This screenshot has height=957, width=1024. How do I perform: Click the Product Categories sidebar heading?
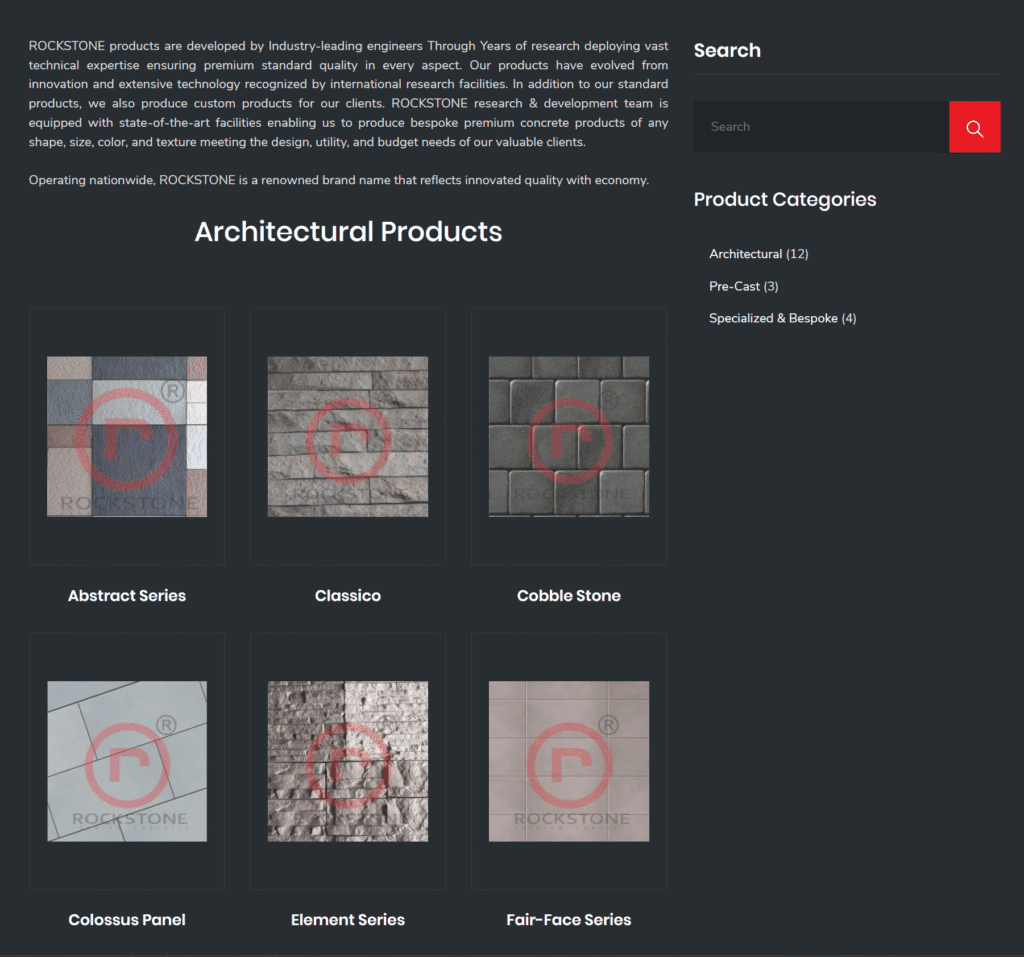click(785, 199)
